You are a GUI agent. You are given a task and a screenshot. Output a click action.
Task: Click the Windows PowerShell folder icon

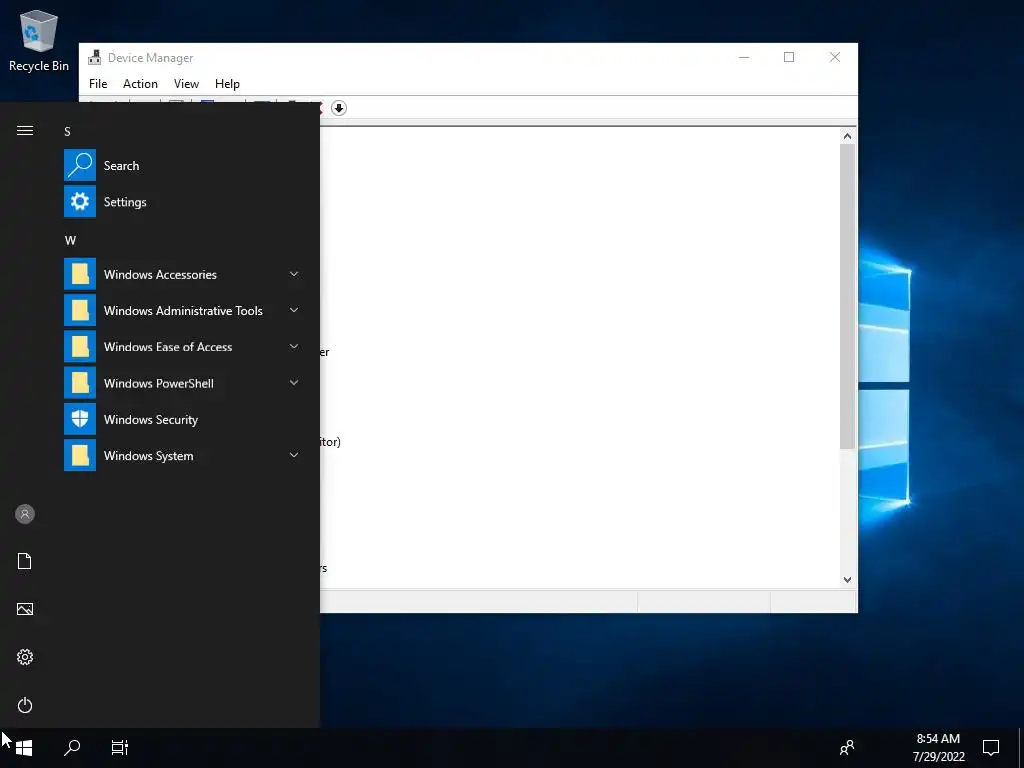[80, 383]
